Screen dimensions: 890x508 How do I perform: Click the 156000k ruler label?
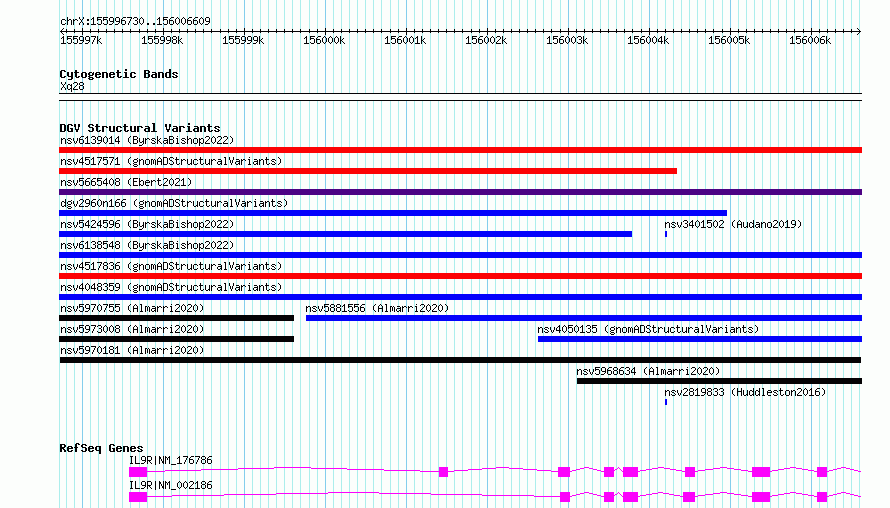[x=324, y=40]
